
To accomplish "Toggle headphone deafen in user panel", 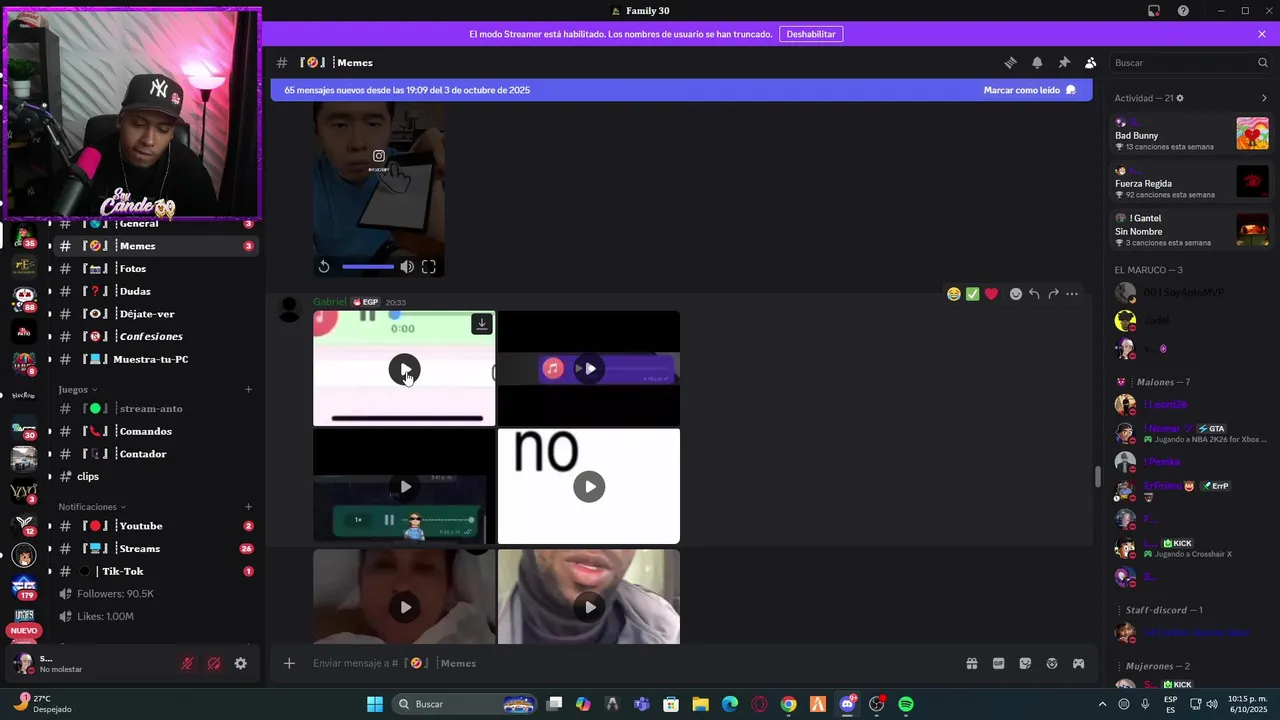I will coord(214,663).
